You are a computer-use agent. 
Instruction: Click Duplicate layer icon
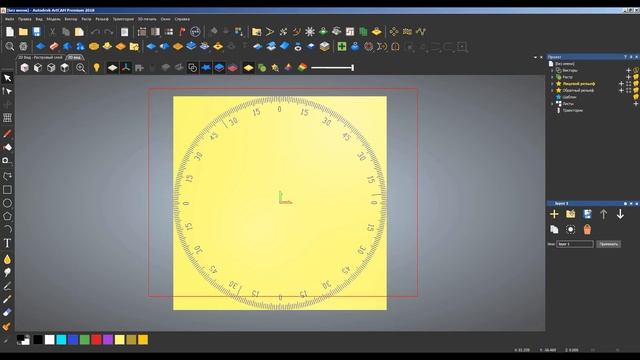point(554,229)
